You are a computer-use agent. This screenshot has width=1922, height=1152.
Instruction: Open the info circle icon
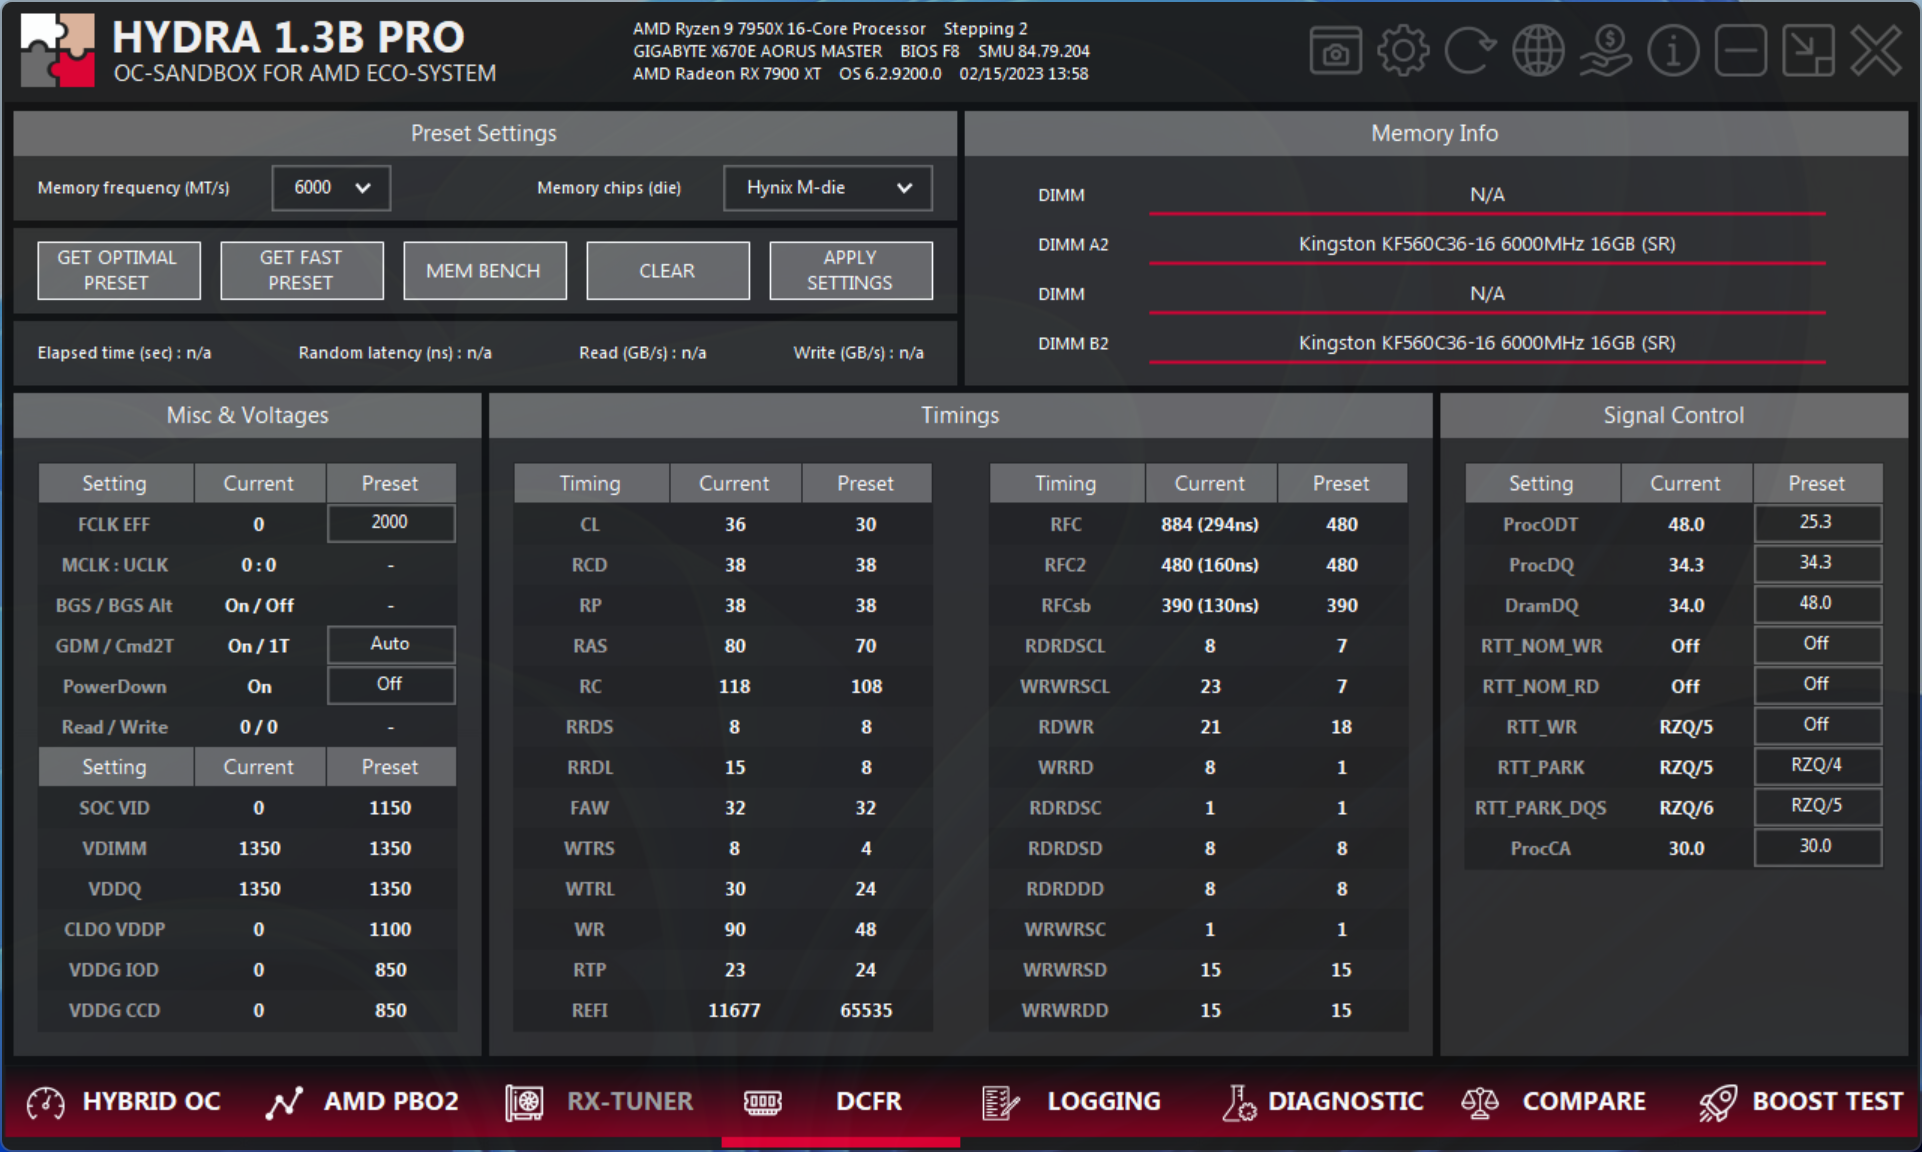click(1673, 51)
